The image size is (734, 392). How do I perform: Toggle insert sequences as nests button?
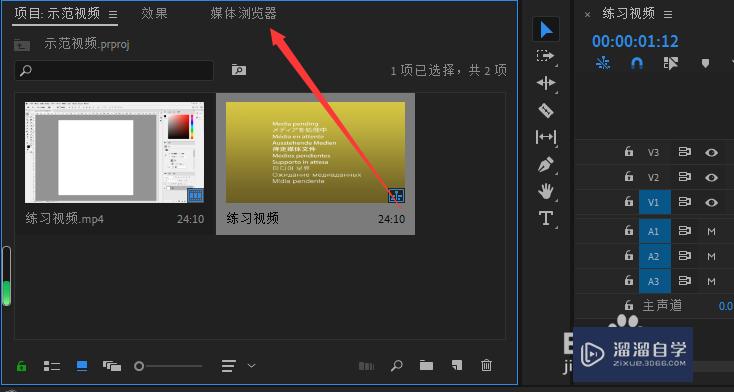point(603,64)
